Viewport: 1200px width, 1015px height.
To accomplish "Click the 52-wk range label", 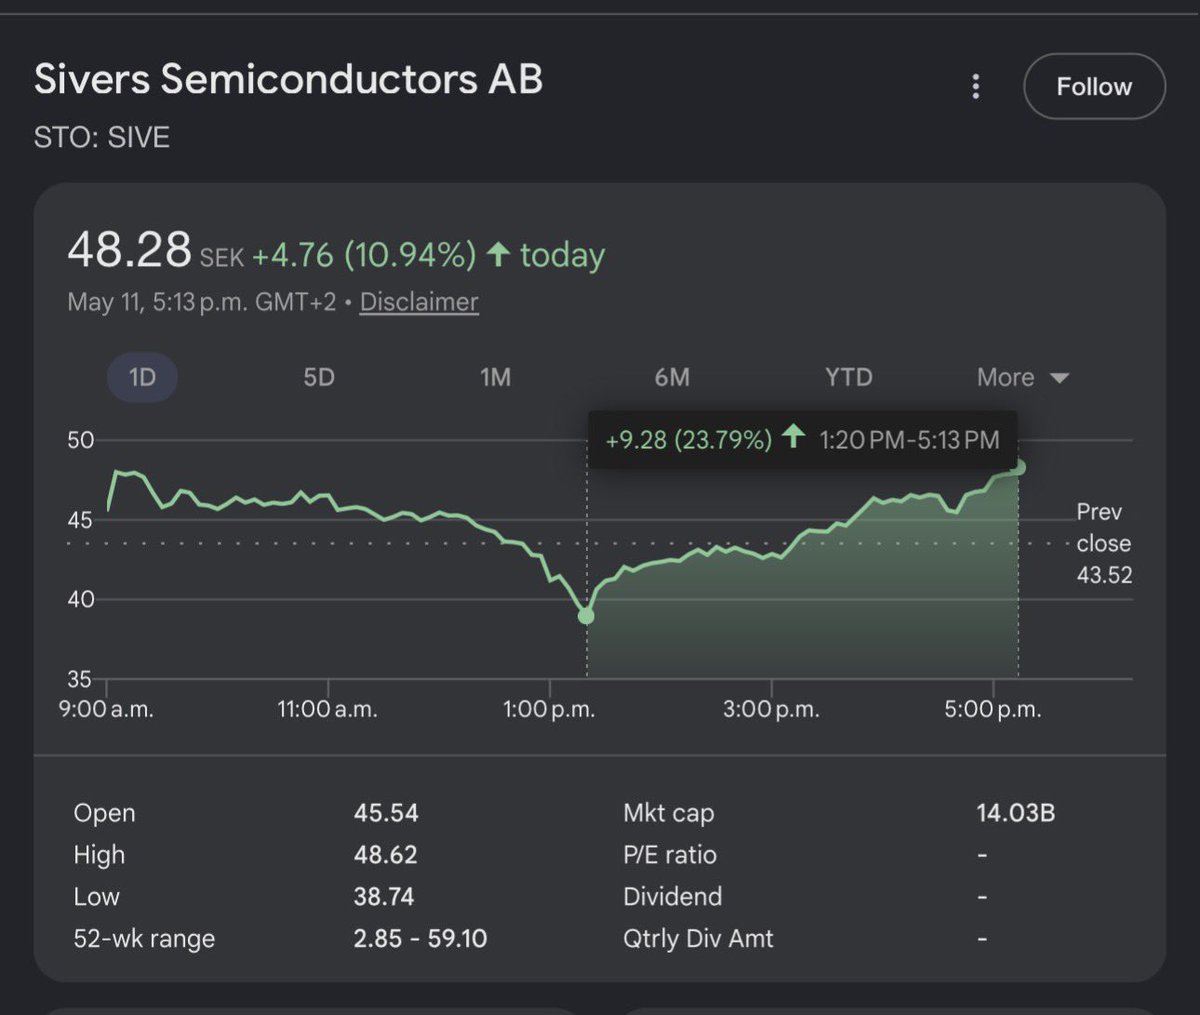I will 144,939.
